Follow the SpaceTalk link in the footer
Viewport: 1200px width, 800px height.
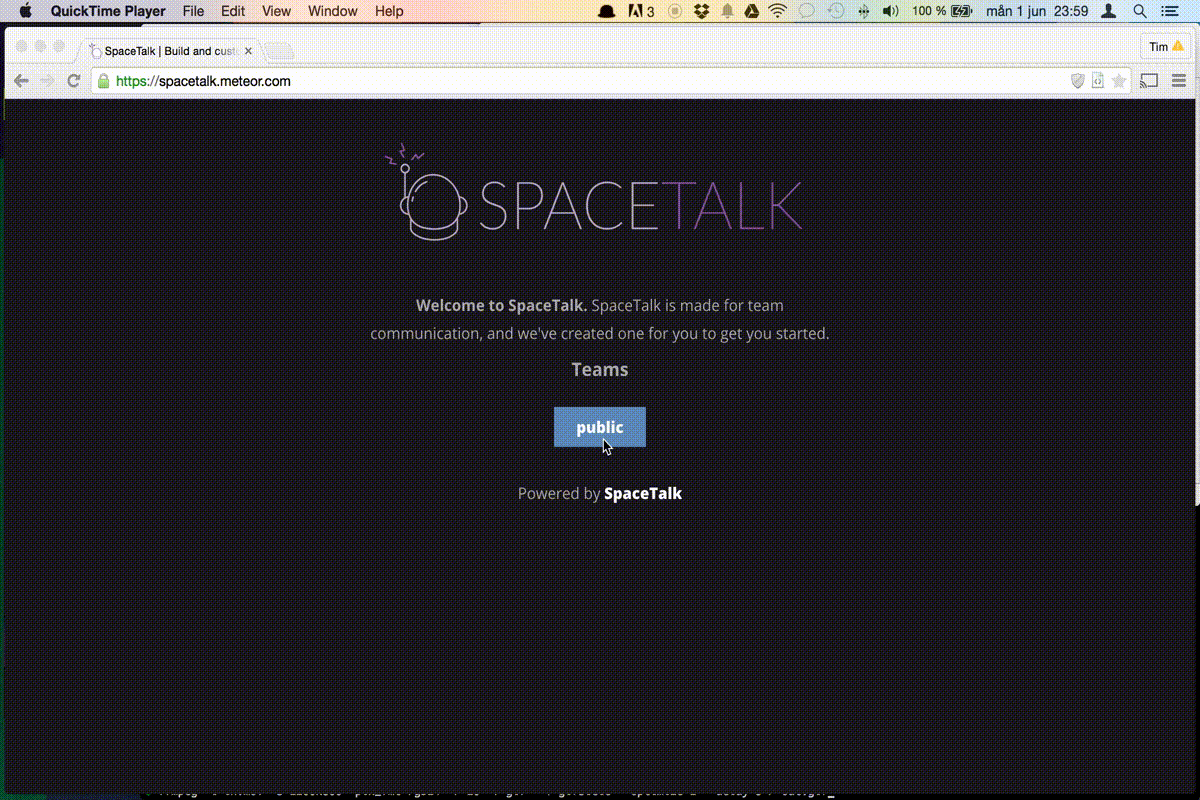pyautogui.click(x=643, y=493)
